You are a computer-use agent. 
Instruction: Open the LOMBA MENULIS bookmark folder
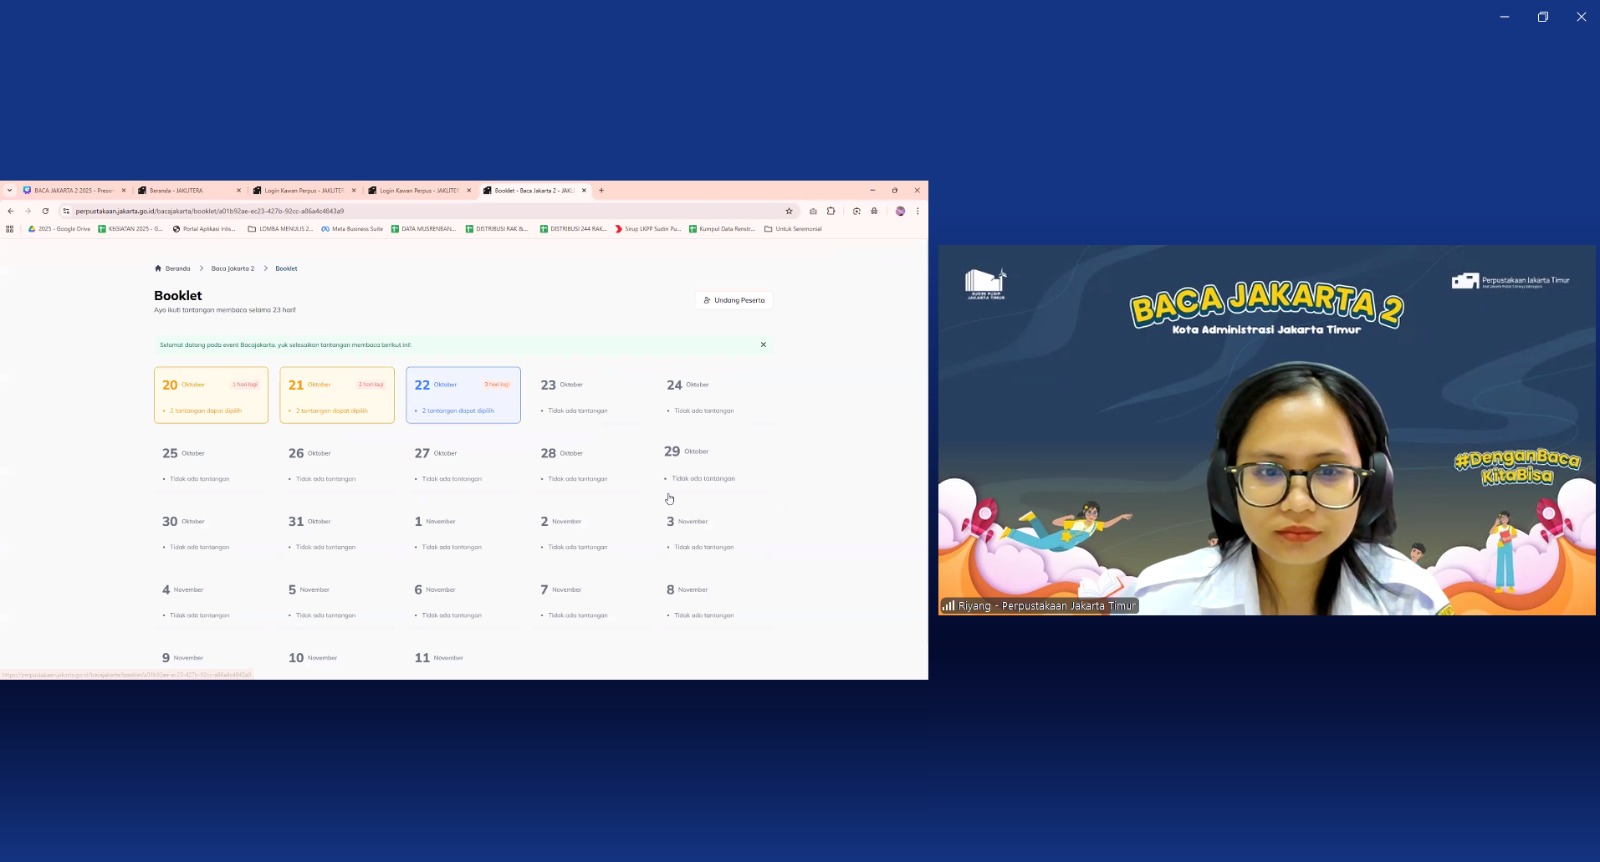click(281, 229)
